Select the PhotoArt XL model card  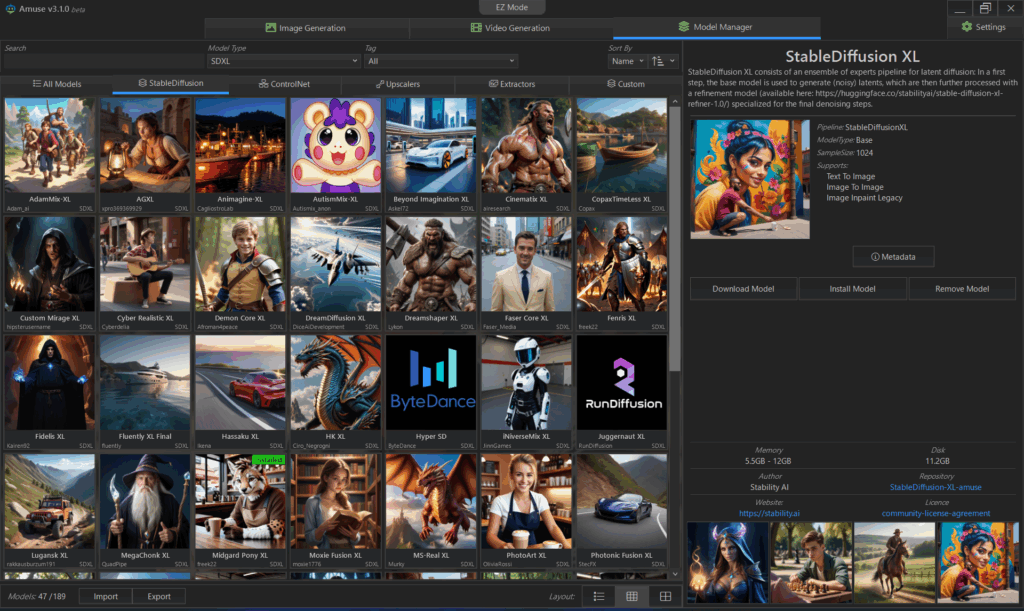coord(526,511)
